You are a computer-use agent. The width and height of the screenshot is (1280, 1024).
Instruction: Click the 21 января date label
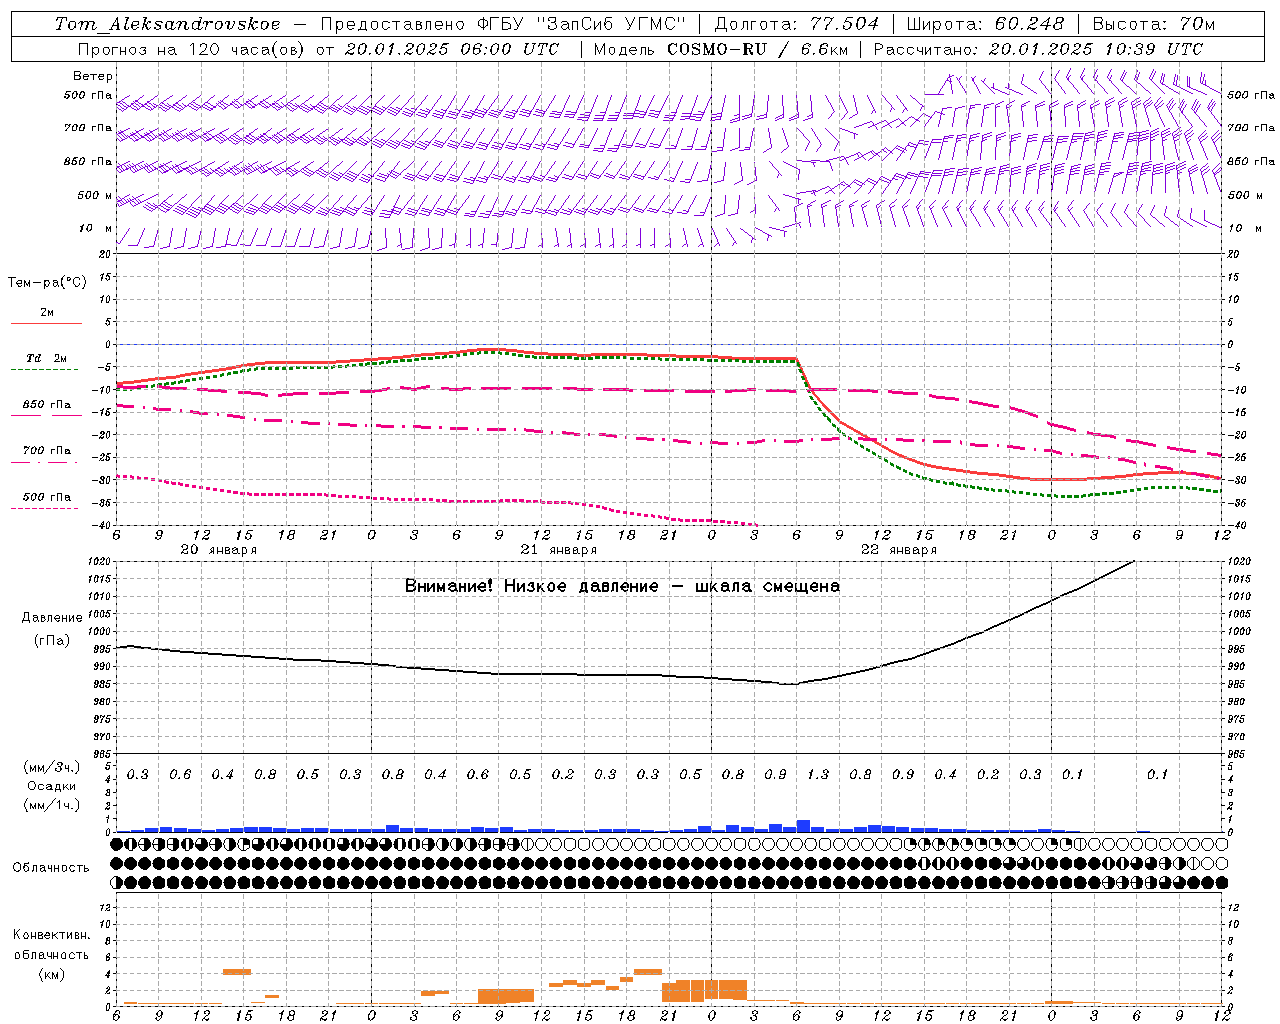558,550
